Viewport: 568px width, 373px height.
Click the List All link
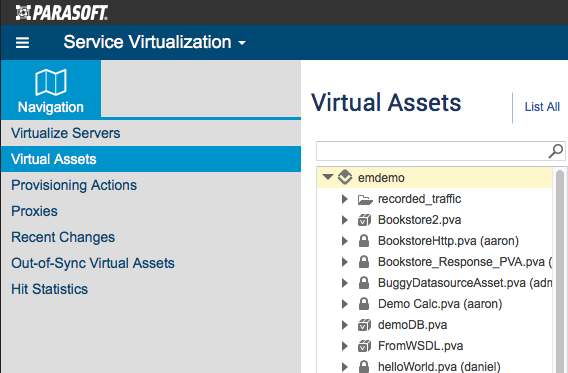point(542,107)
